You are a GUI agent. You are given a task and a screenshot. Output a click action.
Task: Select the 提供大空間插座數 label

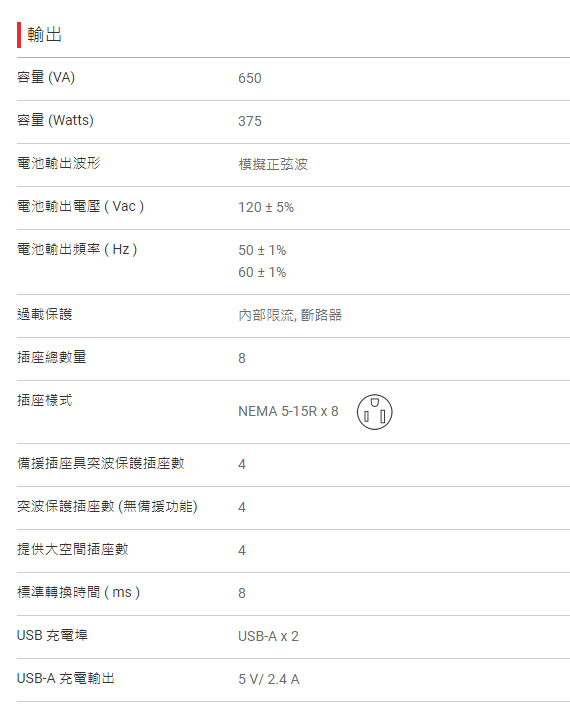72,549
